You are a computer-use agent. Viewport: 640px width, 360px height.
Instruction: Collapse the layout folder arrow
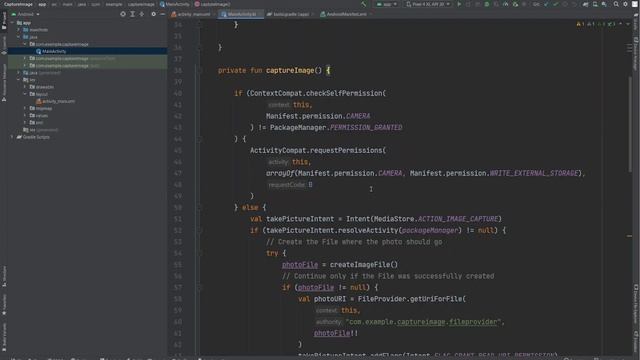pos(25,94)
